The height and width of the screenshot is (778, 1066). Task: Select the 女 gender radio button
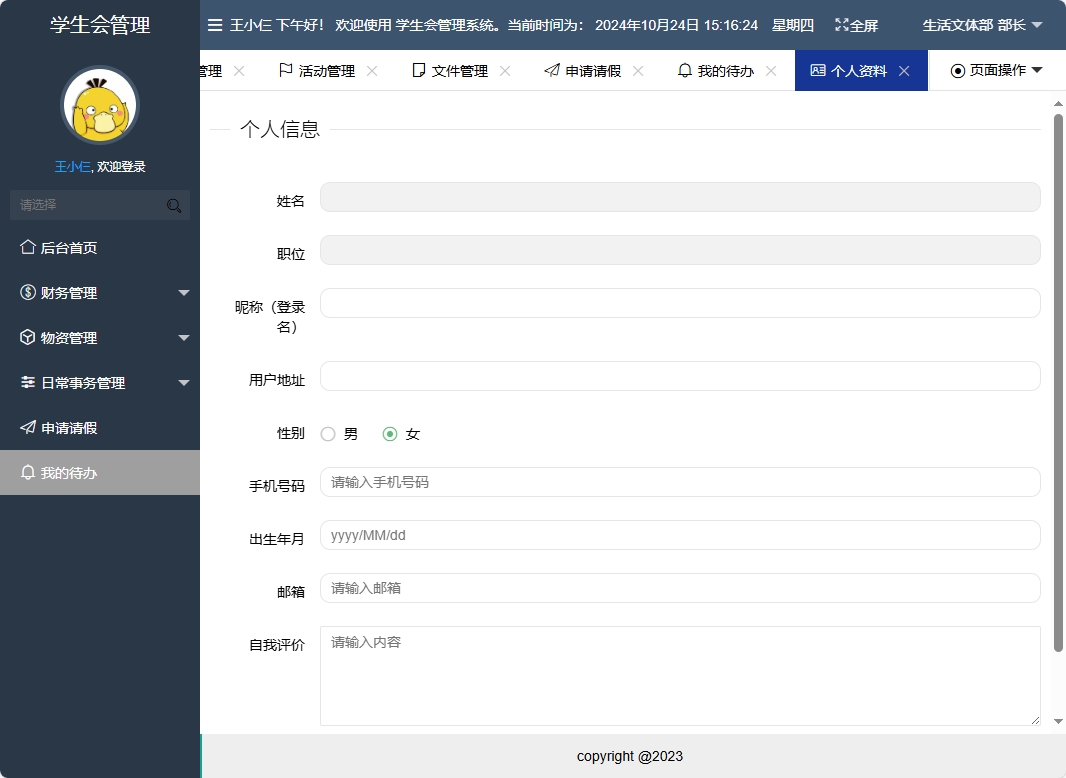390,434
